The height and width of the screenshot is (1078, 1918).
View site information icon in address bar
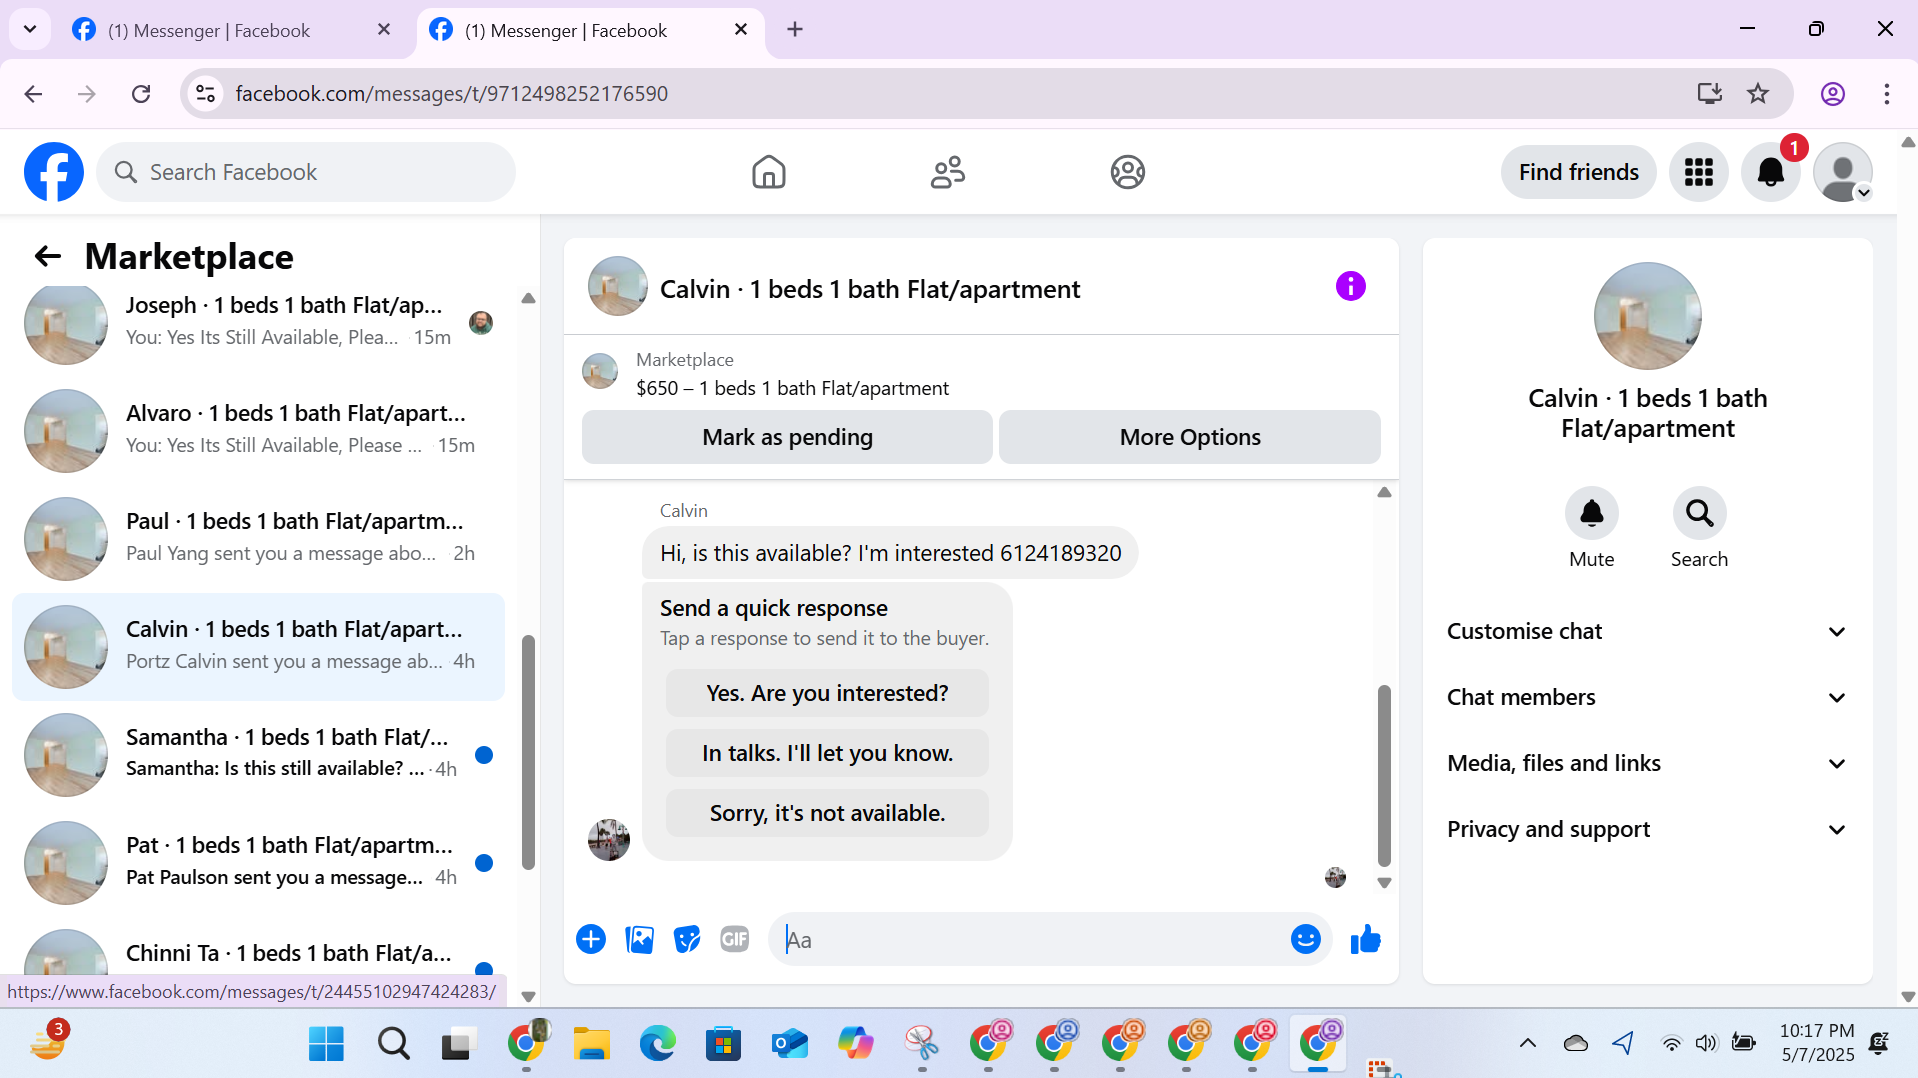[205, 94]
